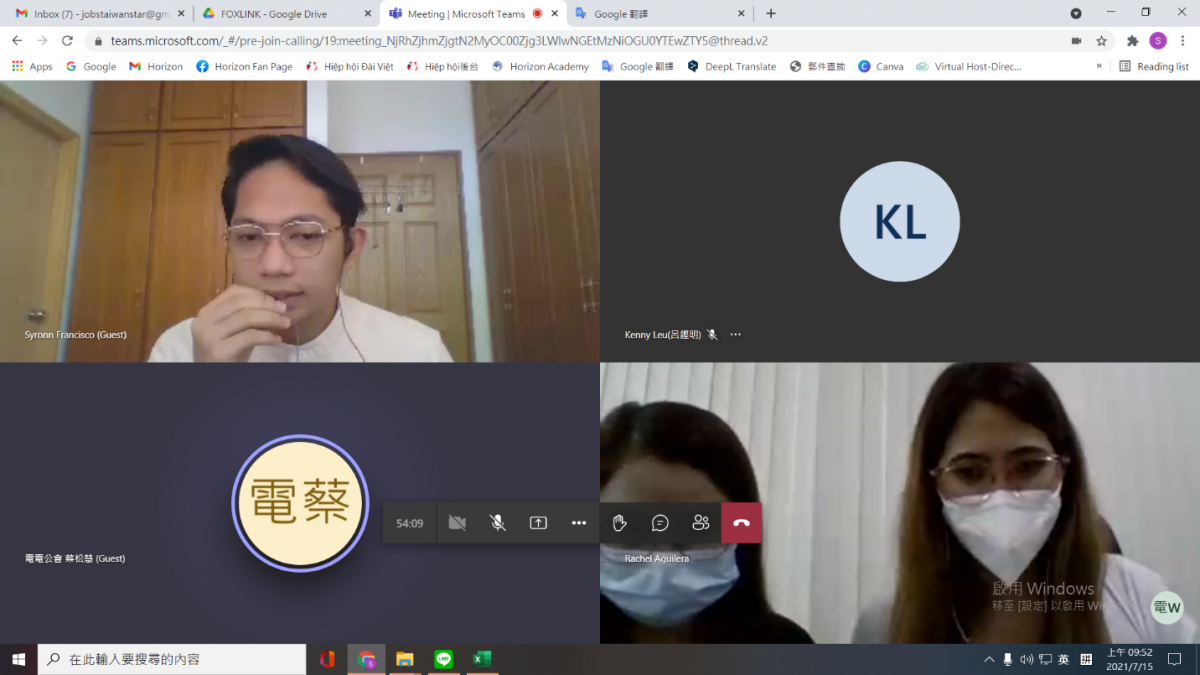This screenshot has width=1200, height=675.
Task: Open the More actions ellipsis menu
Action: pos(579,523)
